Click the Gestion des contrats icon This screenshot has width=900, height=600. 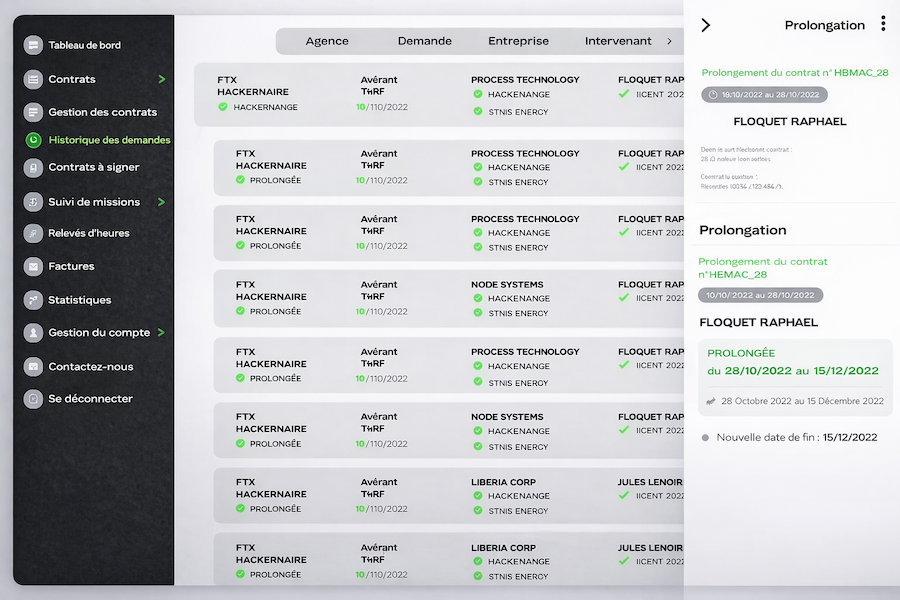click(x=33, y=112)
